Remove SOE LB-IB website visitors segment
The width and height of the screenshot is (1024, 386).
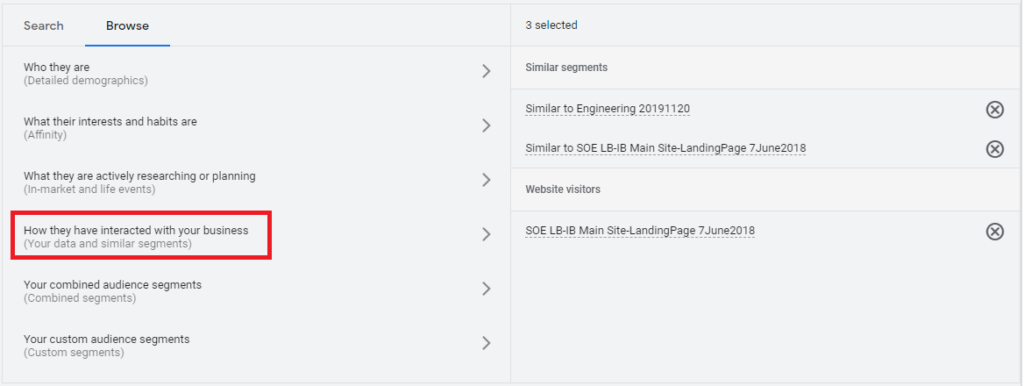point(994,231)
